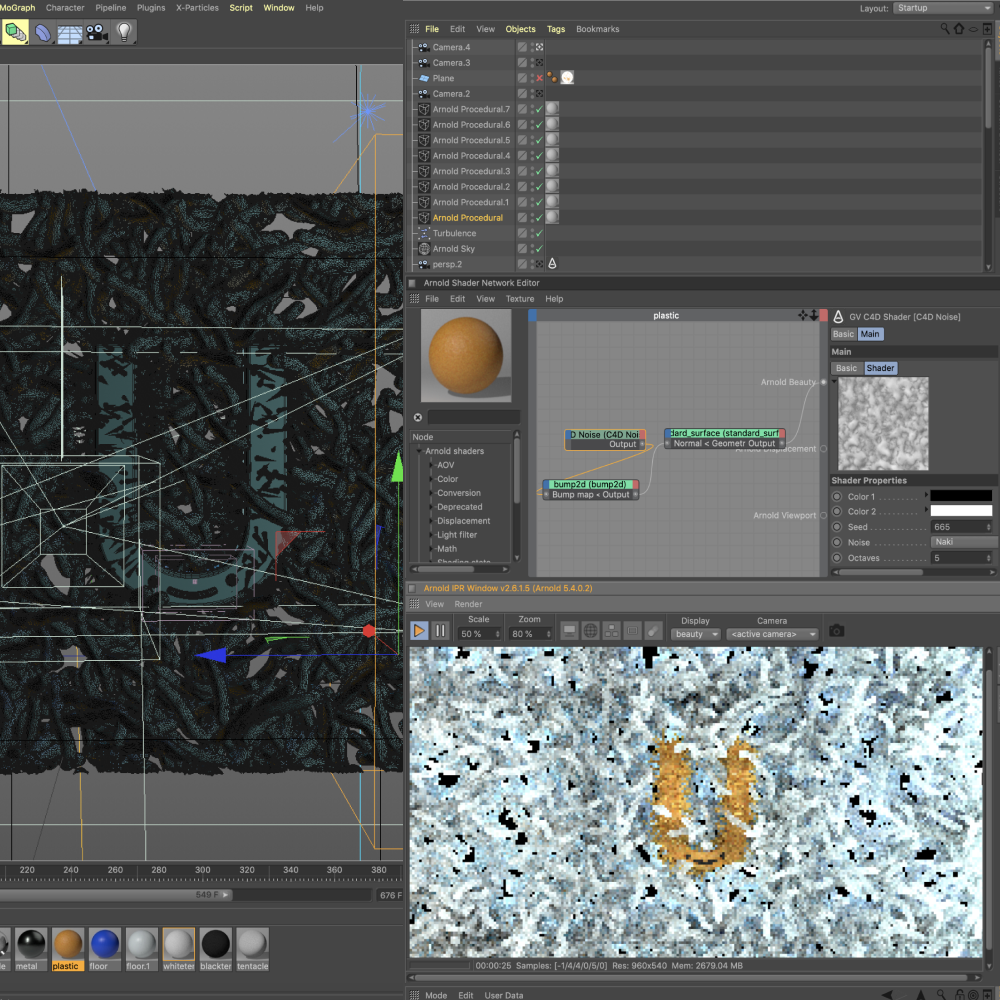This screenshot has width=1000, height=1000.
Task: Toggle Arnold Sky enable checkmark
Action: (540, 248)
